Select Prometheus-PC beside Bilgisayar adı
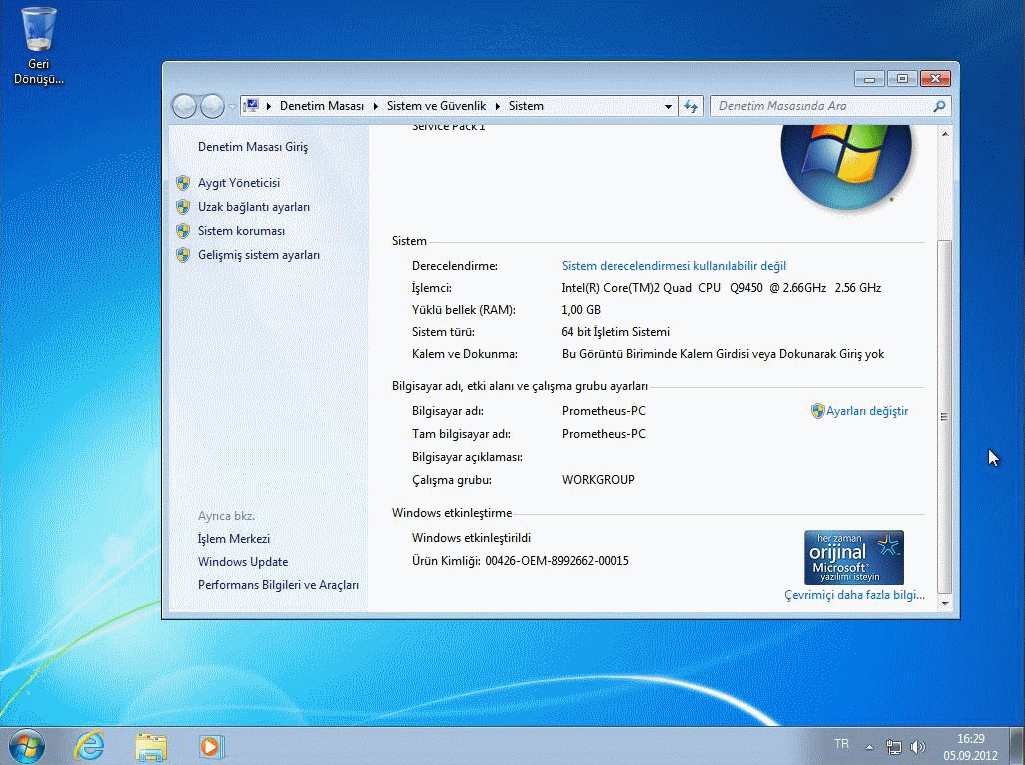The width and height of the screenshot is (1025, 765). (603, 411)
